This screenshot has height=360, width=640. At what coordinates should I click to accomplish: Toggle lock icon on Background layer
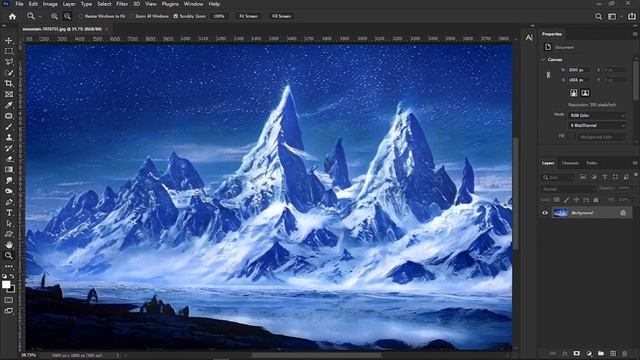[623, 213]
